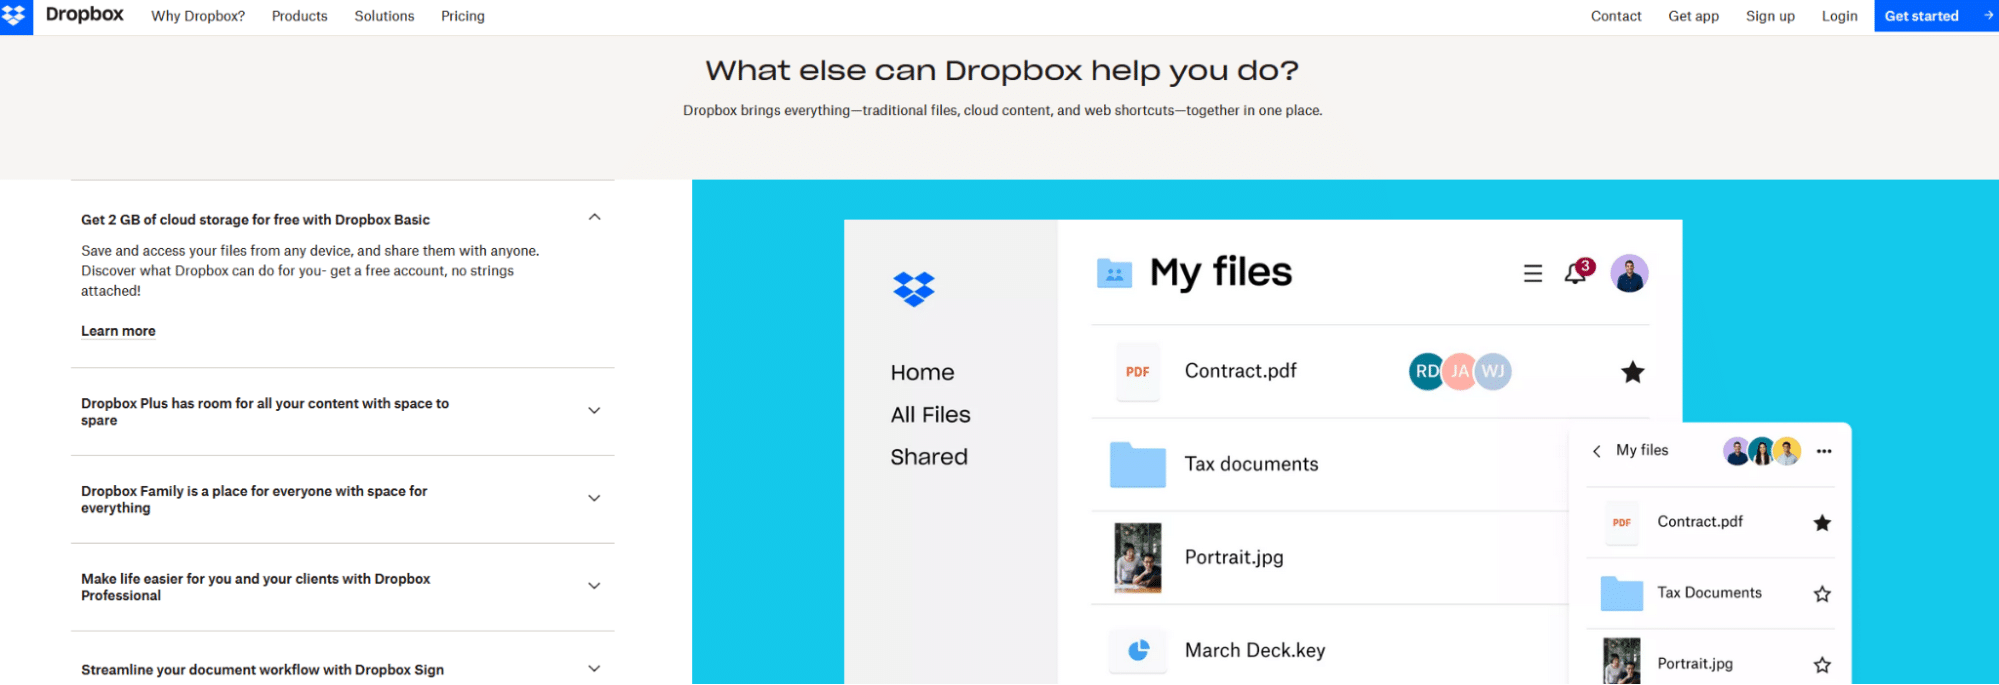
Task: Click the Tax Documents folder icon in mobile panel
Action: tap(1622, 594)
